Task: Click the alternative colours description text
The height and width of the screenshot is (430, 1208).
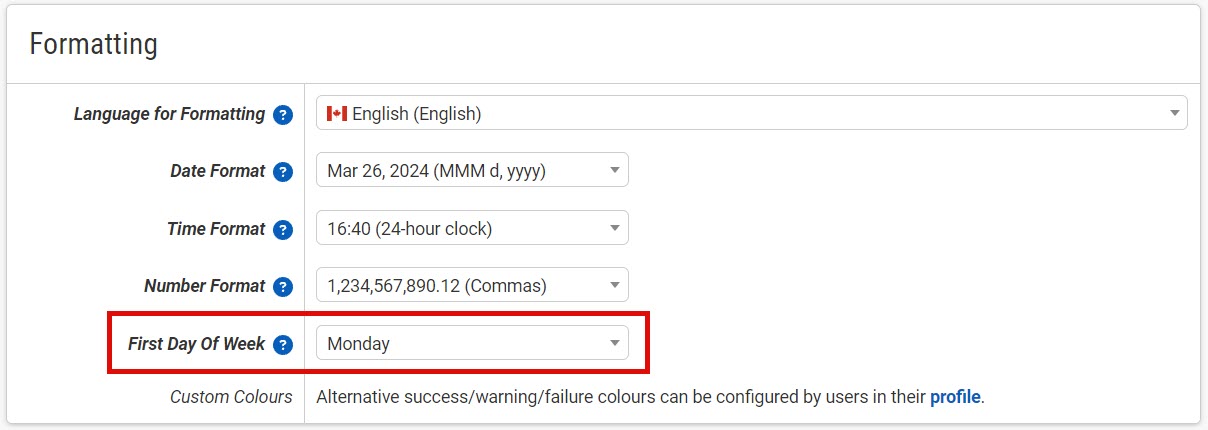Action: [620, 397]
